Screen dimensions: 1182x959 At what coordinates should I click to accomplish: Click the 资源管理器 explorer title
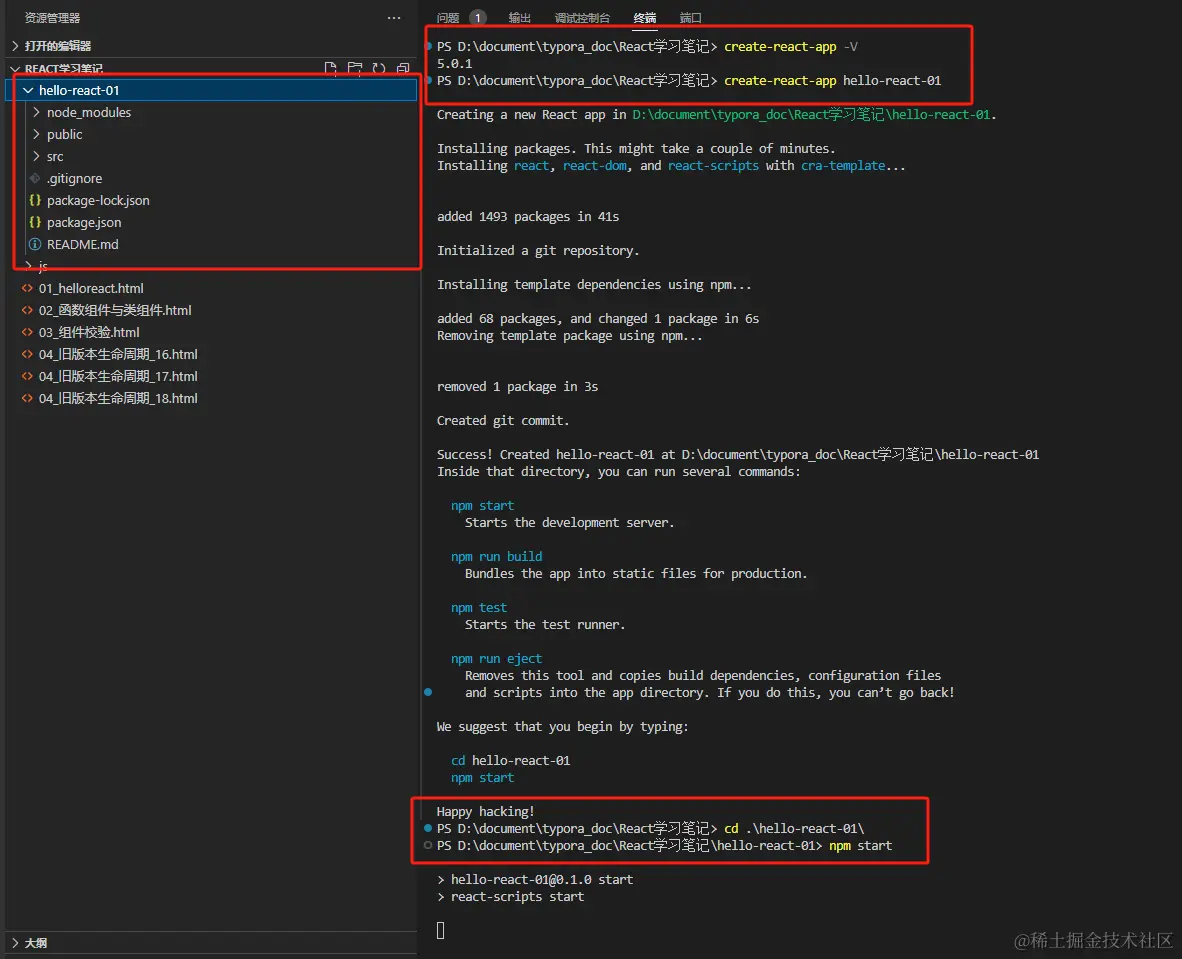[52, 17]
